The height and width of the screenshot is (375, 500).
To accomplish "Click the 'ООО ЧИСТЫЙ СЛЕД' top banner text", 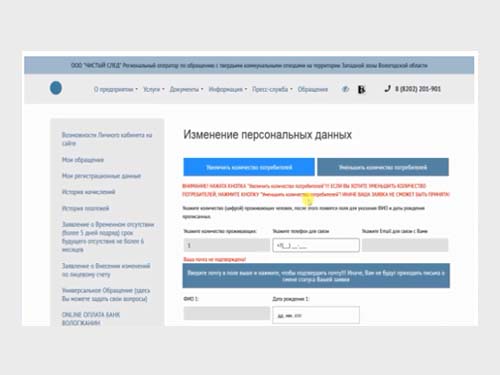I will [x=249, y=65].
